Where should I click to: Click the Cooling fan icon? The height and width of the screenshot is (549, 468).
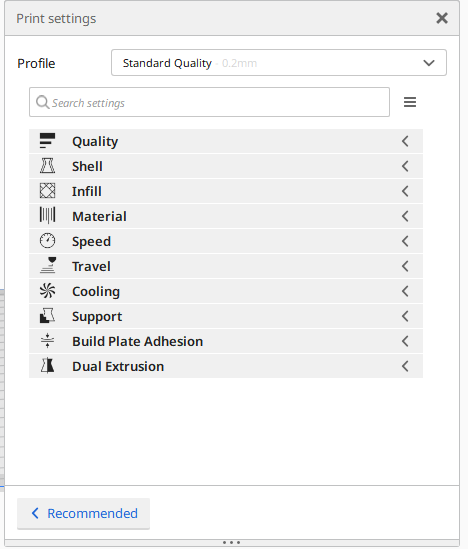[x=47, y=291]
